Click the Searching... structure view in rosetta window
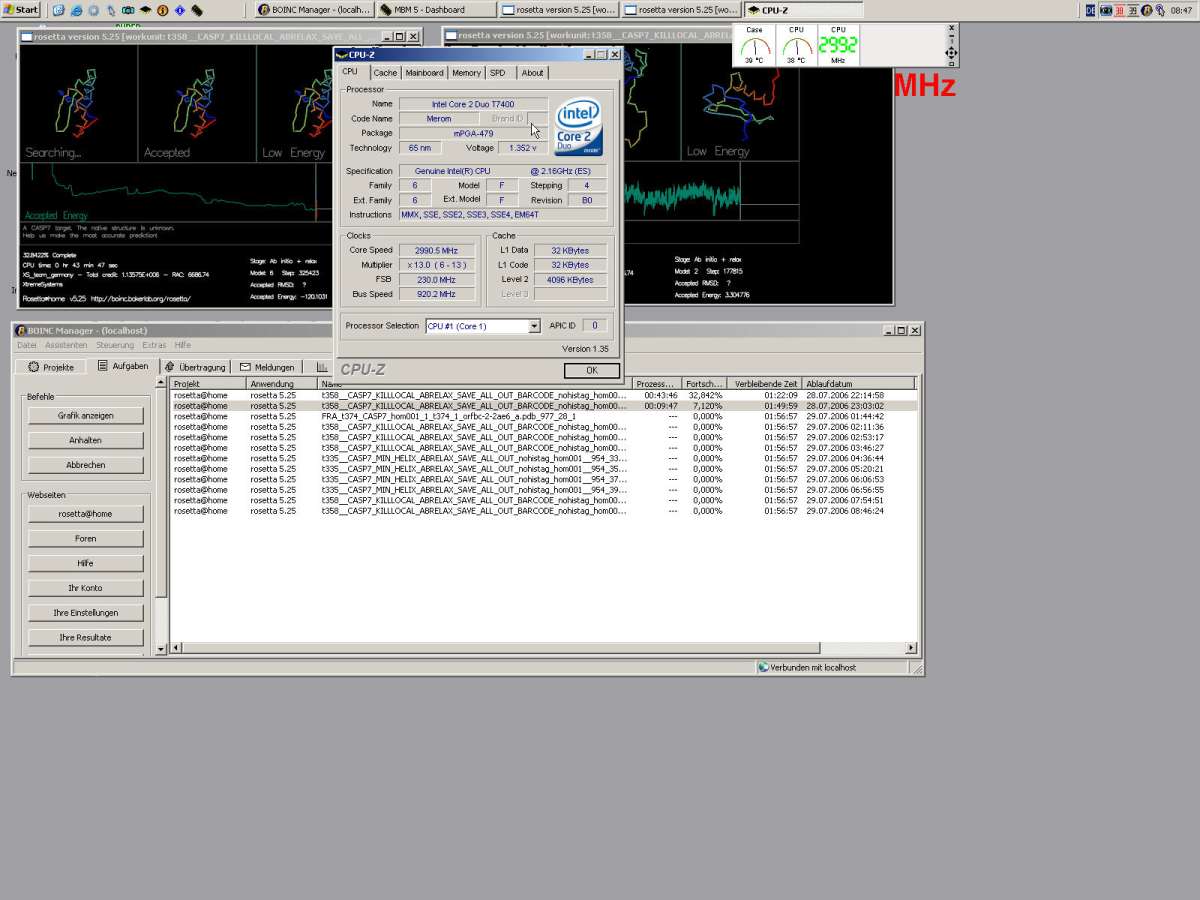This screenshot has width=1200, height=900. [78, 103]
